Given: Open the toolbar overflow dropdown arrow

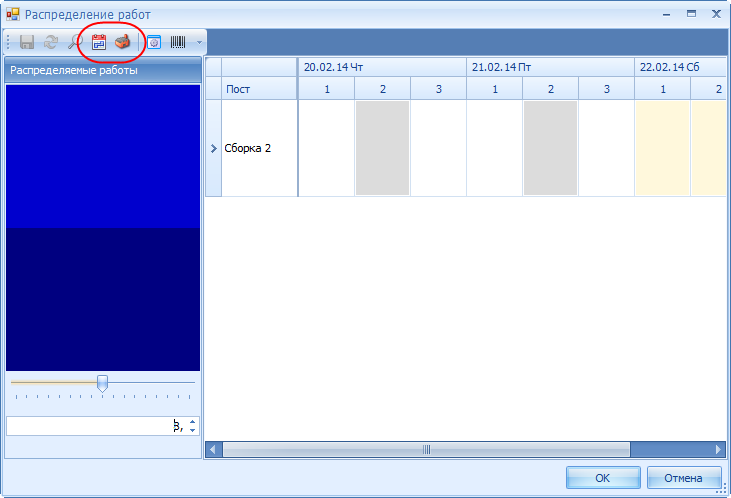Looking at the screenshot, I should tap(199, 42).
